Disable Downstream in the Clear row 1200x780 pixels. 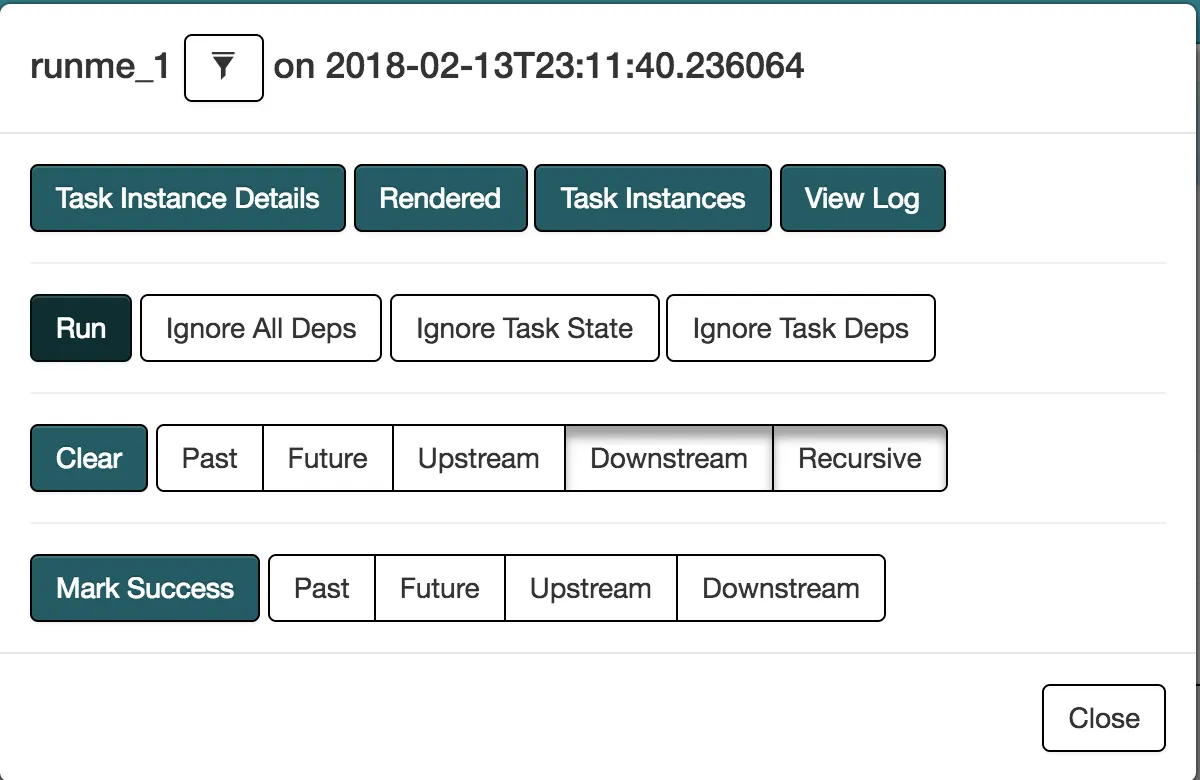pyautogui.click(x=669, y=458)
